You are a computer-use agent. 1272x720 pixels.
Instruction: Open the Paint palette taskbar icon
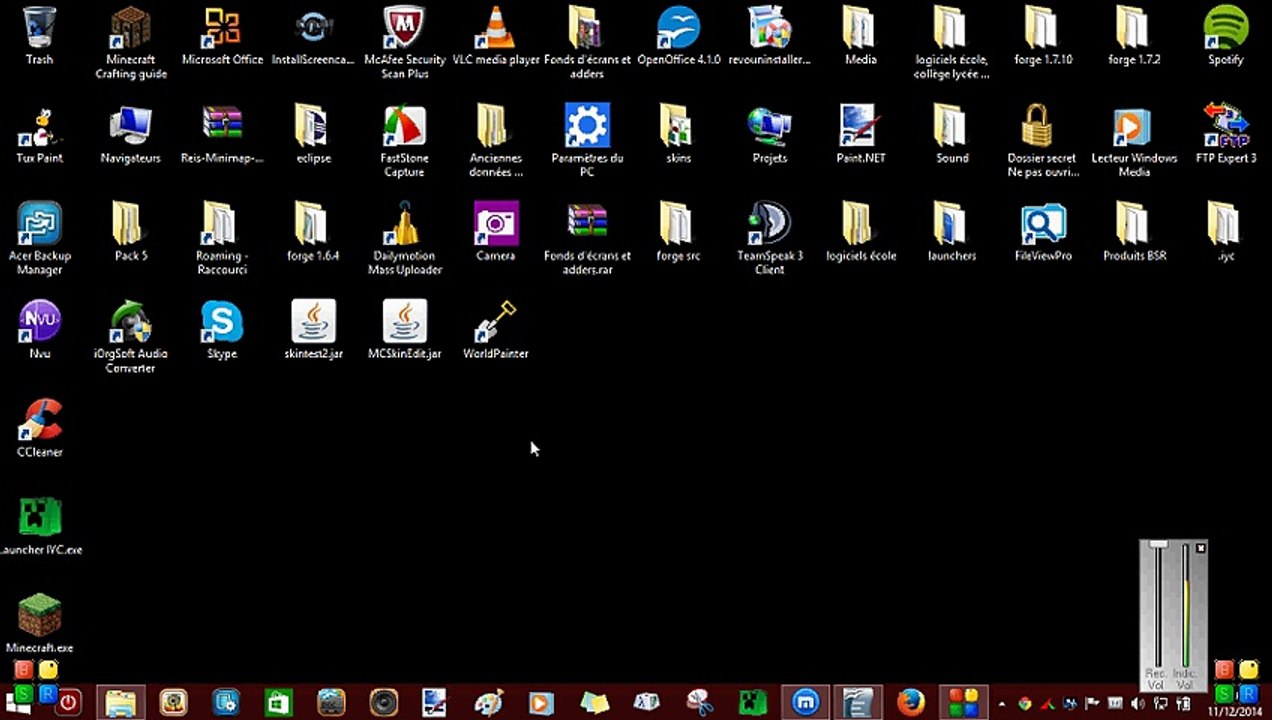coord(489,703)
